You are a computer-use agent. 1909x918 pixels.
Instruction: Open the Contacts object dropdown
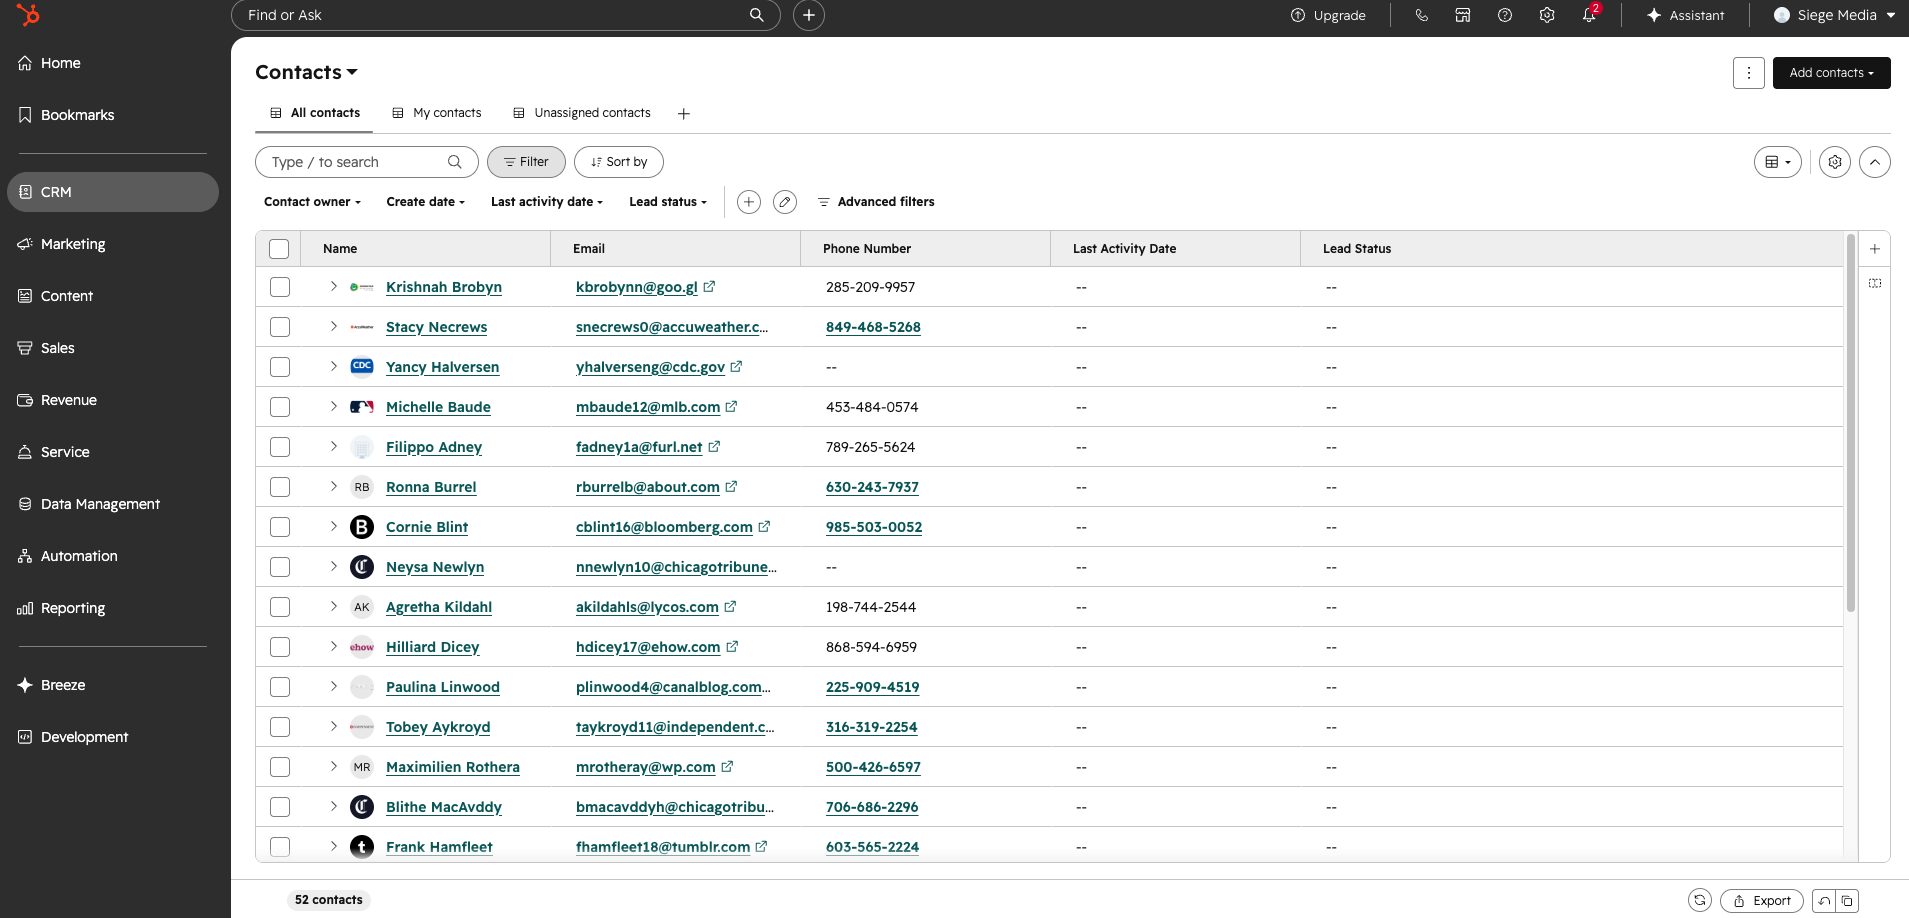coord(306,72)
